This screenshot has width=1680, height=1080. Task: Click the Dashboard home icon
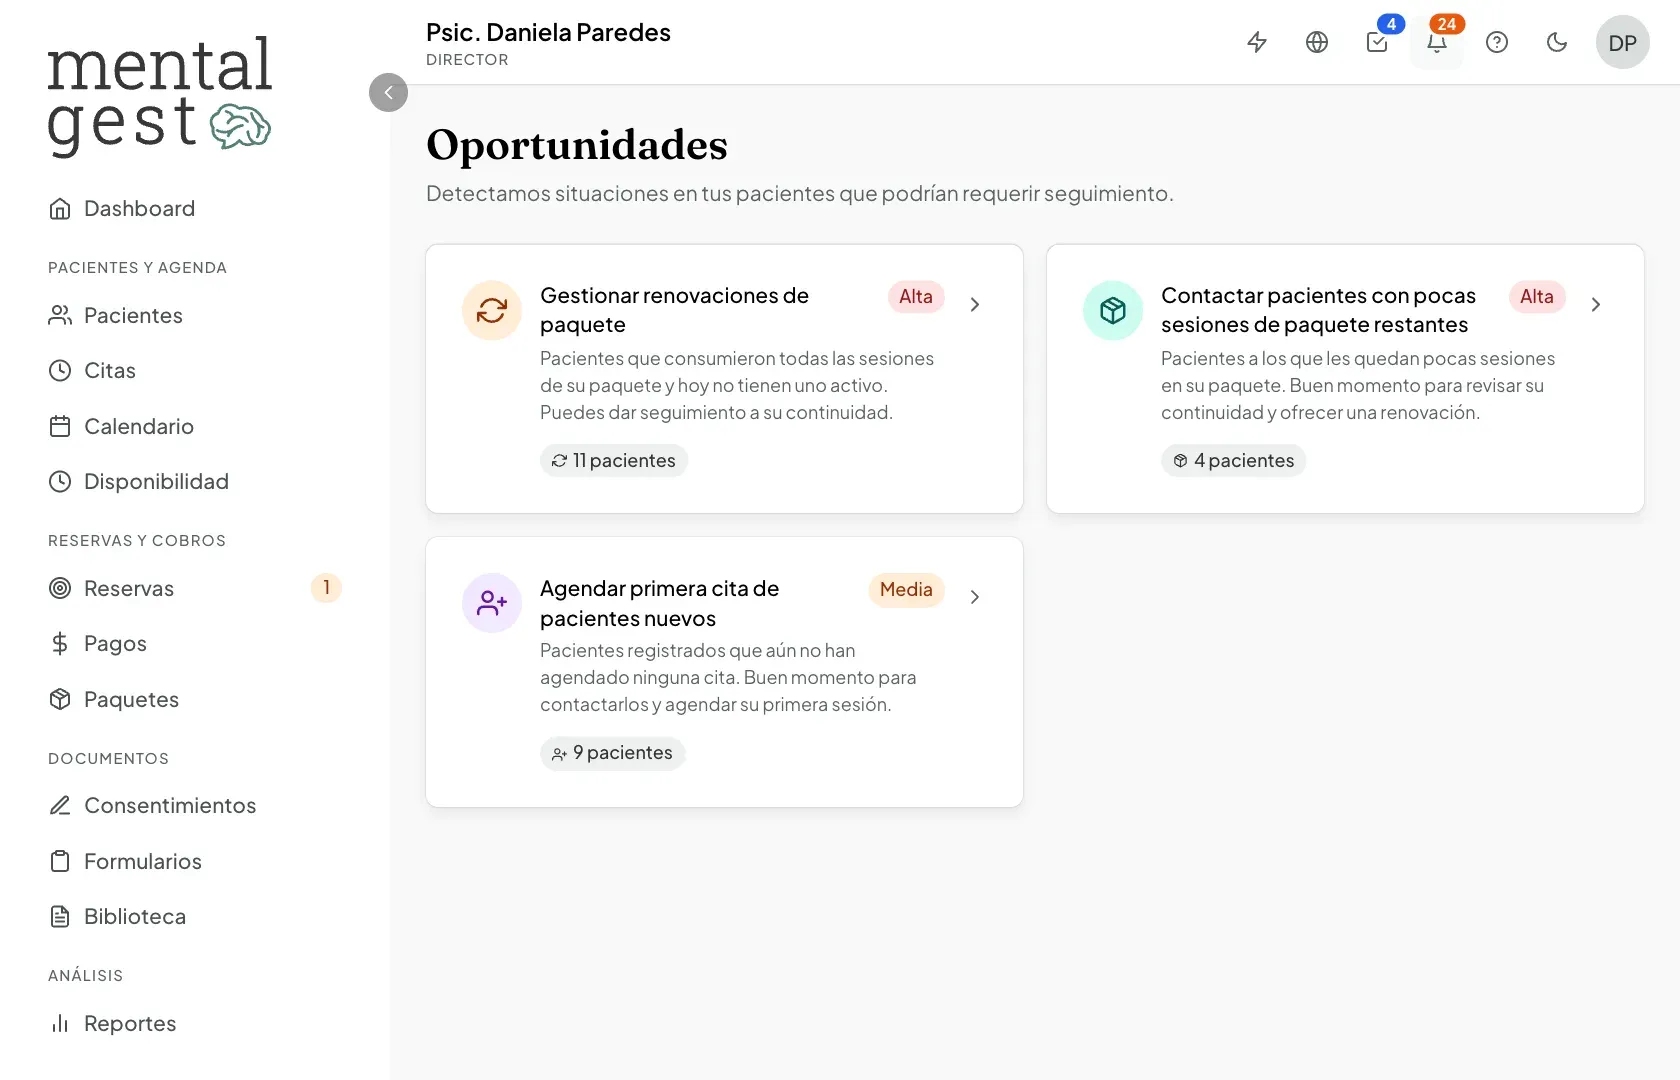tap(60, 208)
